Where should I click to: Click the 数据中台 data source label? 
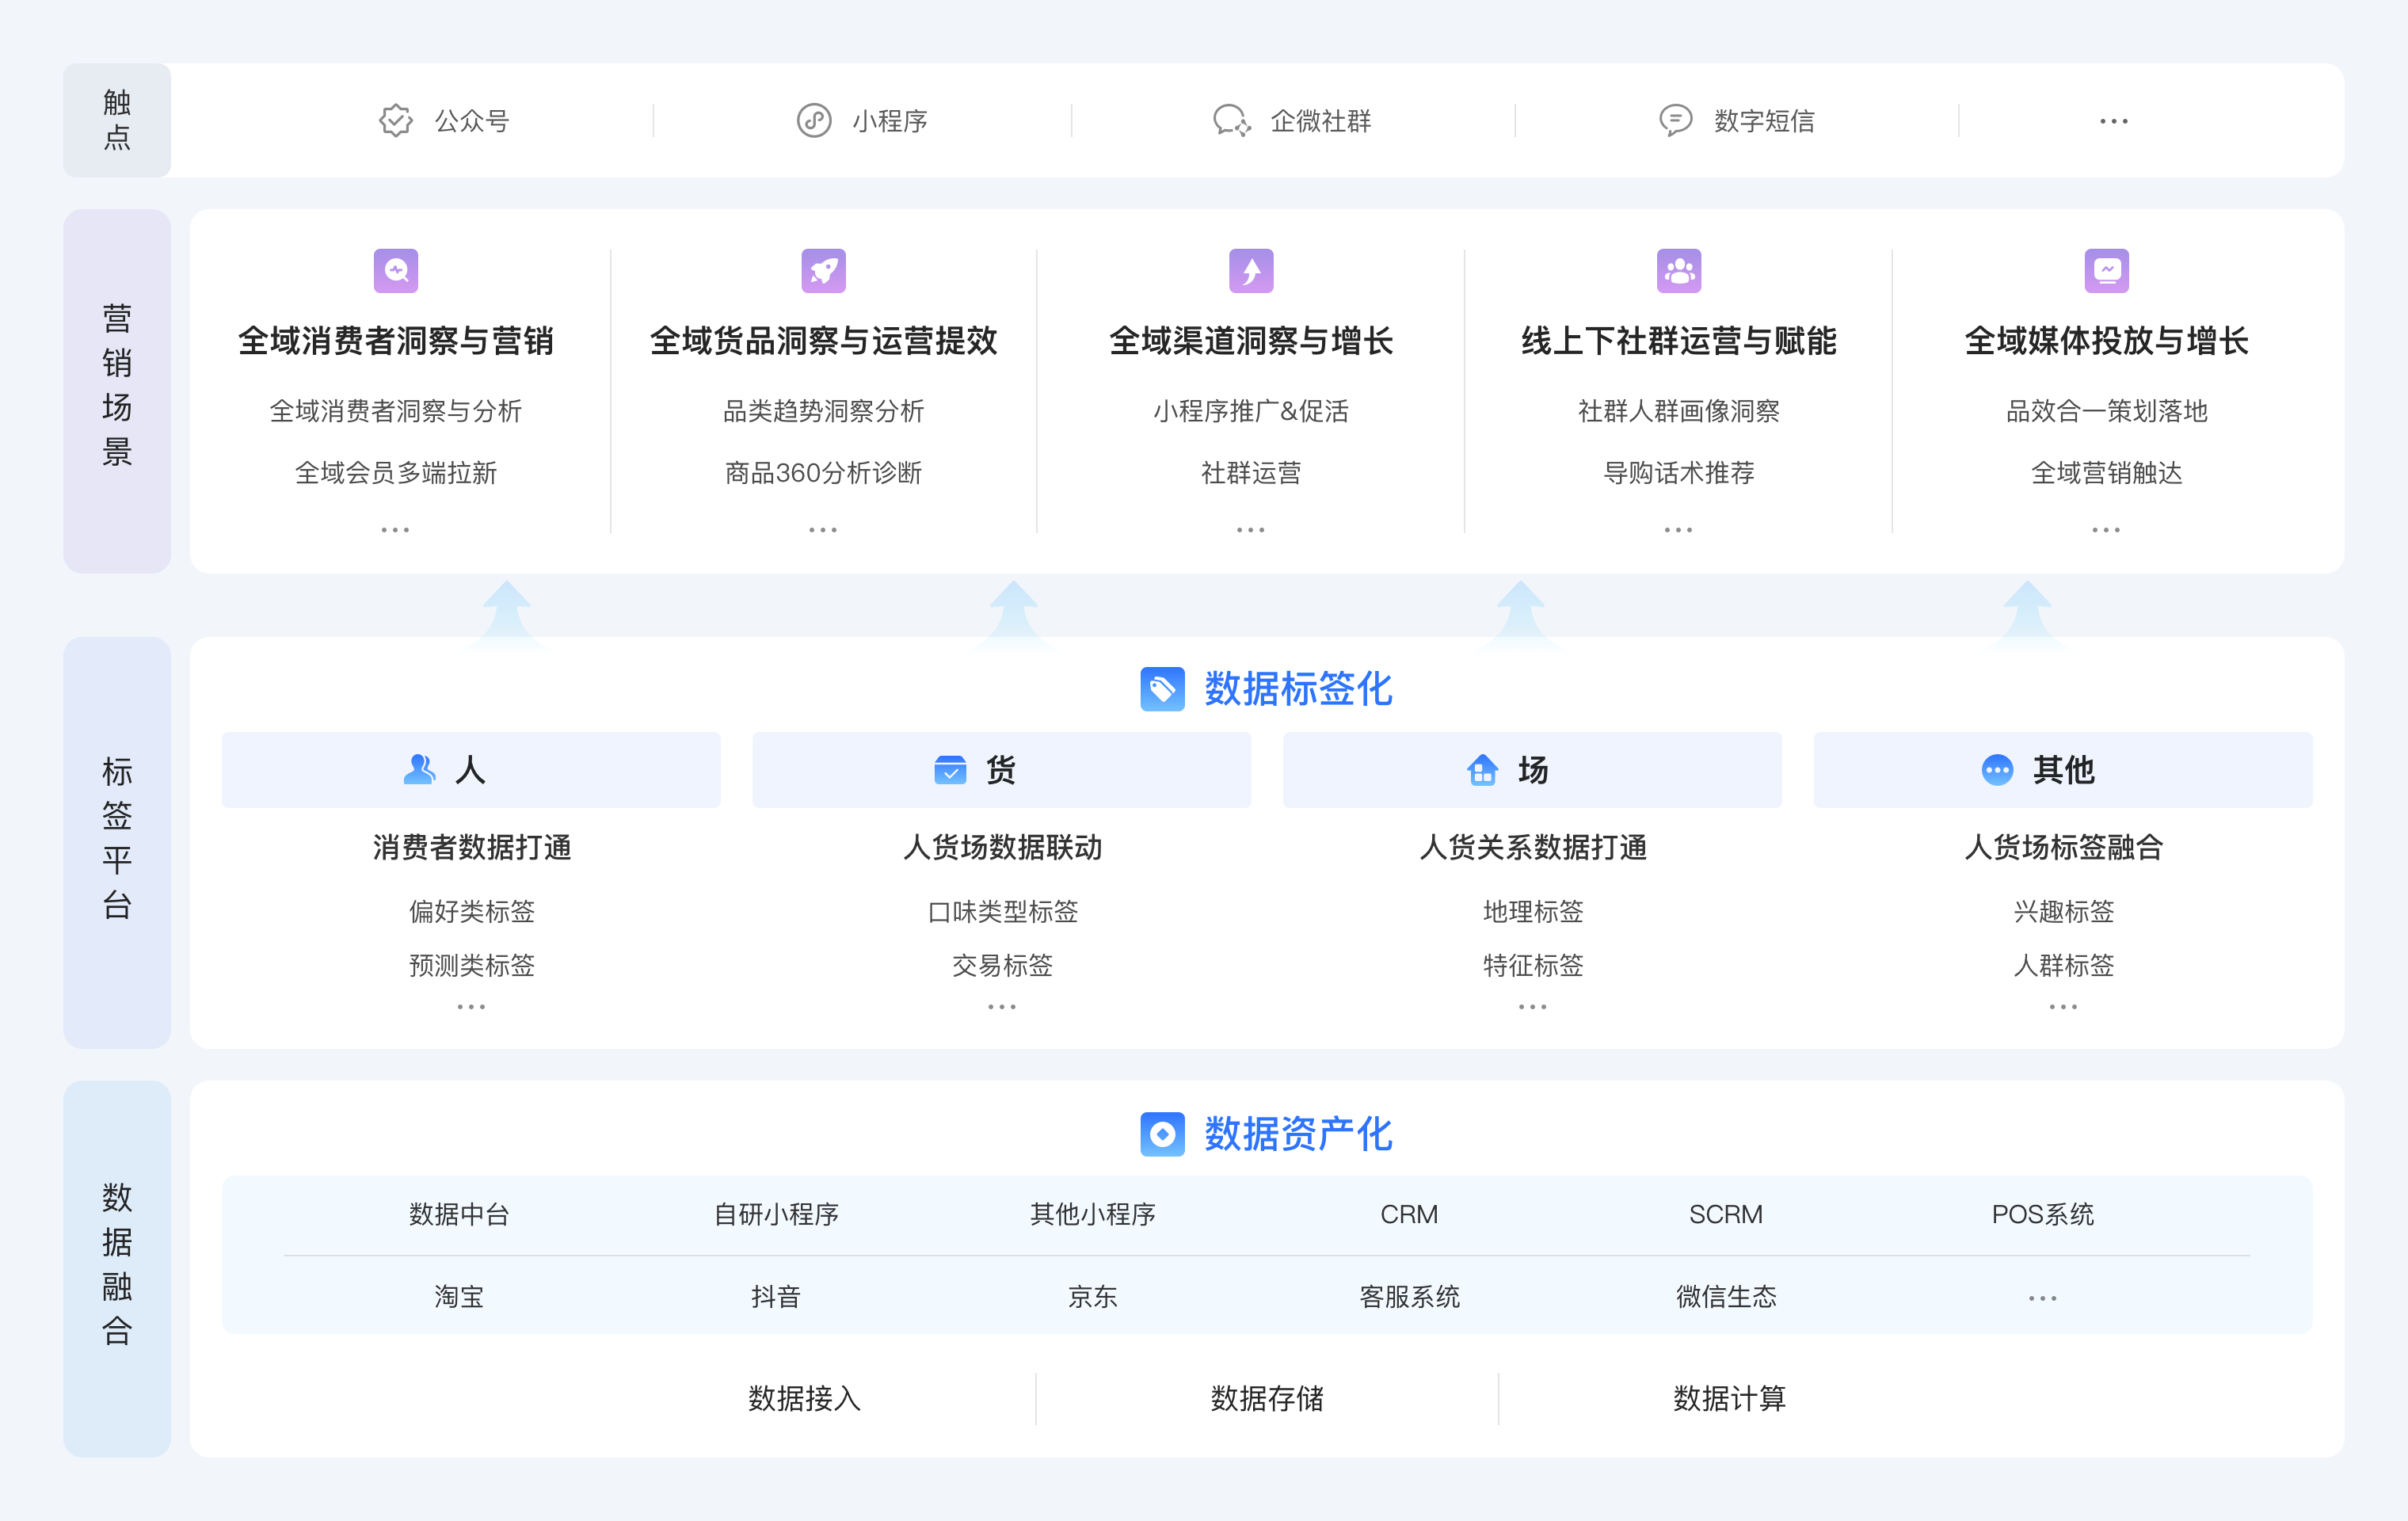coord(459,1214)
